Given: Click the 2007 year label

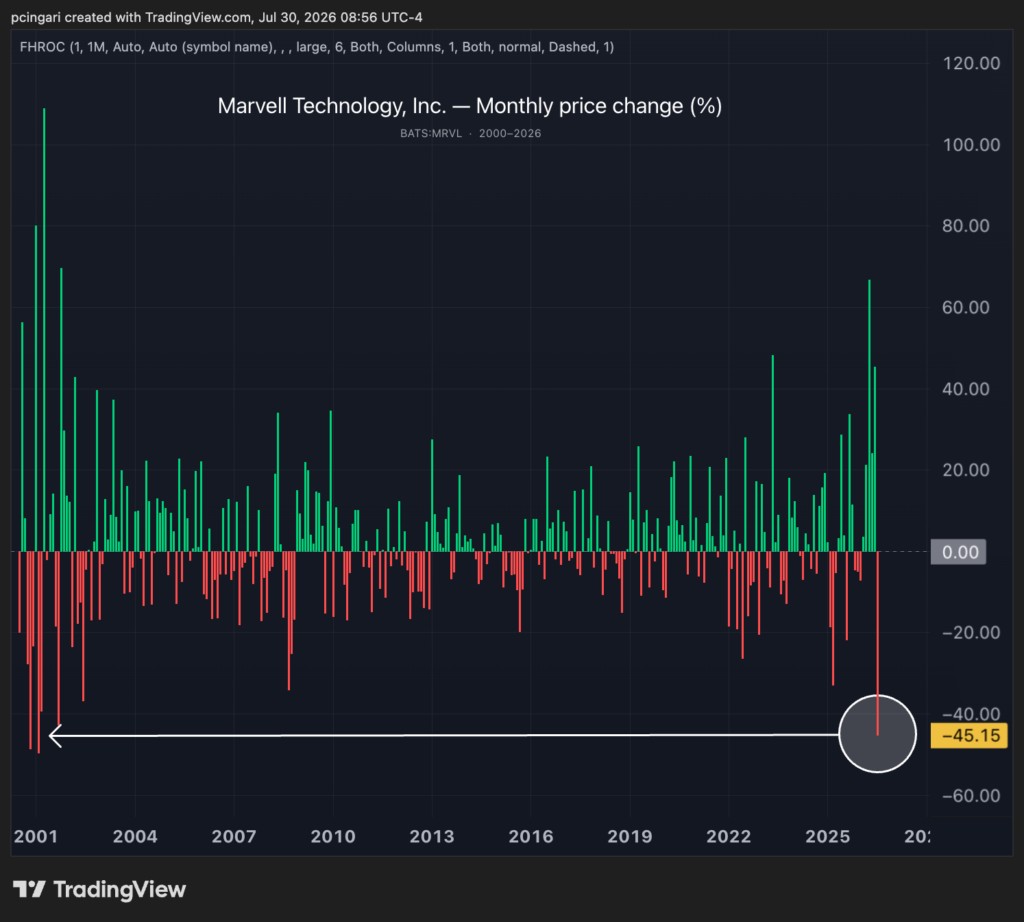Looking at the screenshot, I should pos(234,836).
